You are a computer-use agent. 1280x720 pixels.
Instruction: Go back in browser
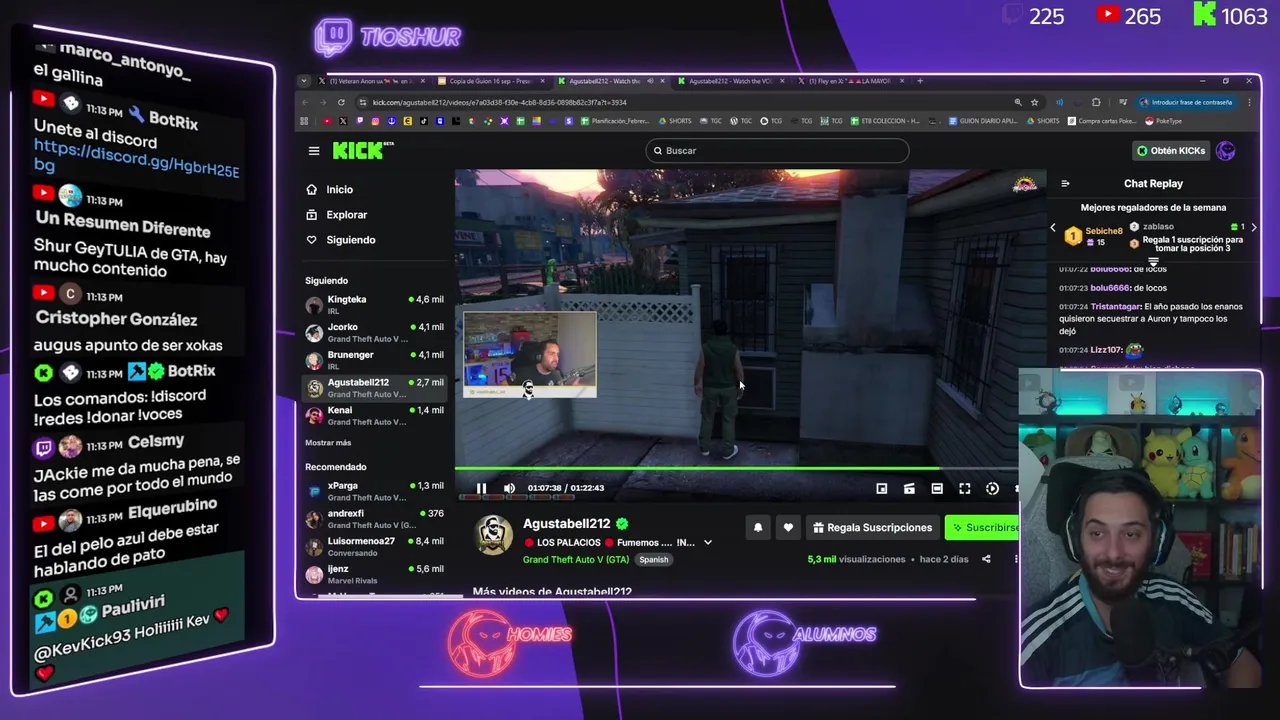tap(306, 102)
